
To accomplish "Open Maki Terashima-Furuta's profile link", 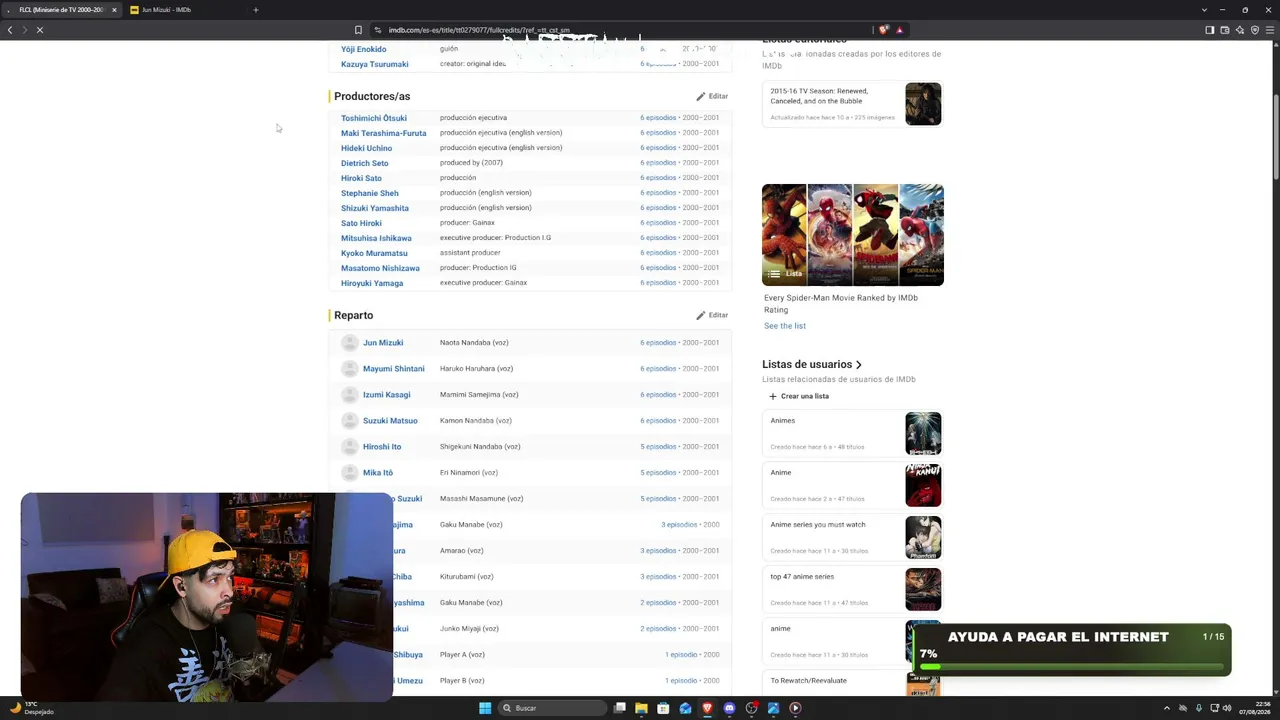I will pos(383,133).
